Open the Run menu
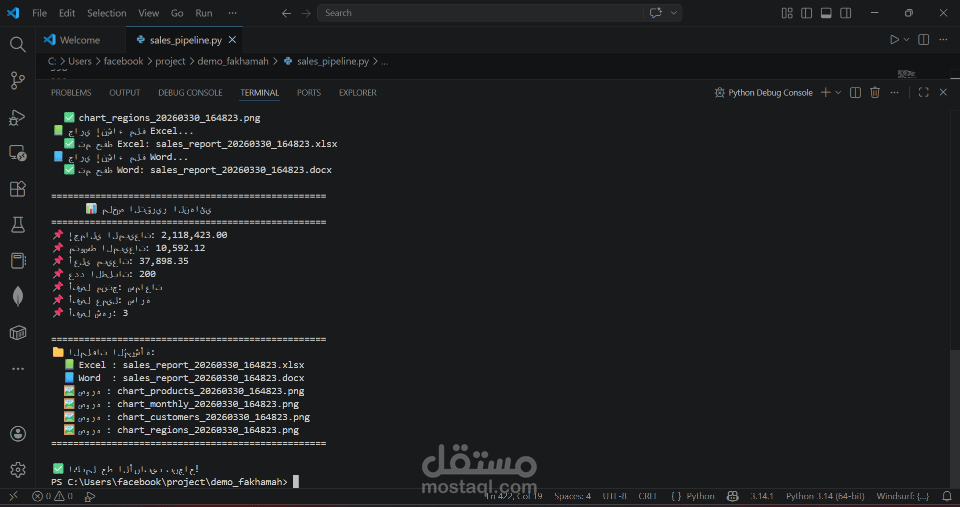This screenshot has height=507, width=960. click(x=204, y=13)
